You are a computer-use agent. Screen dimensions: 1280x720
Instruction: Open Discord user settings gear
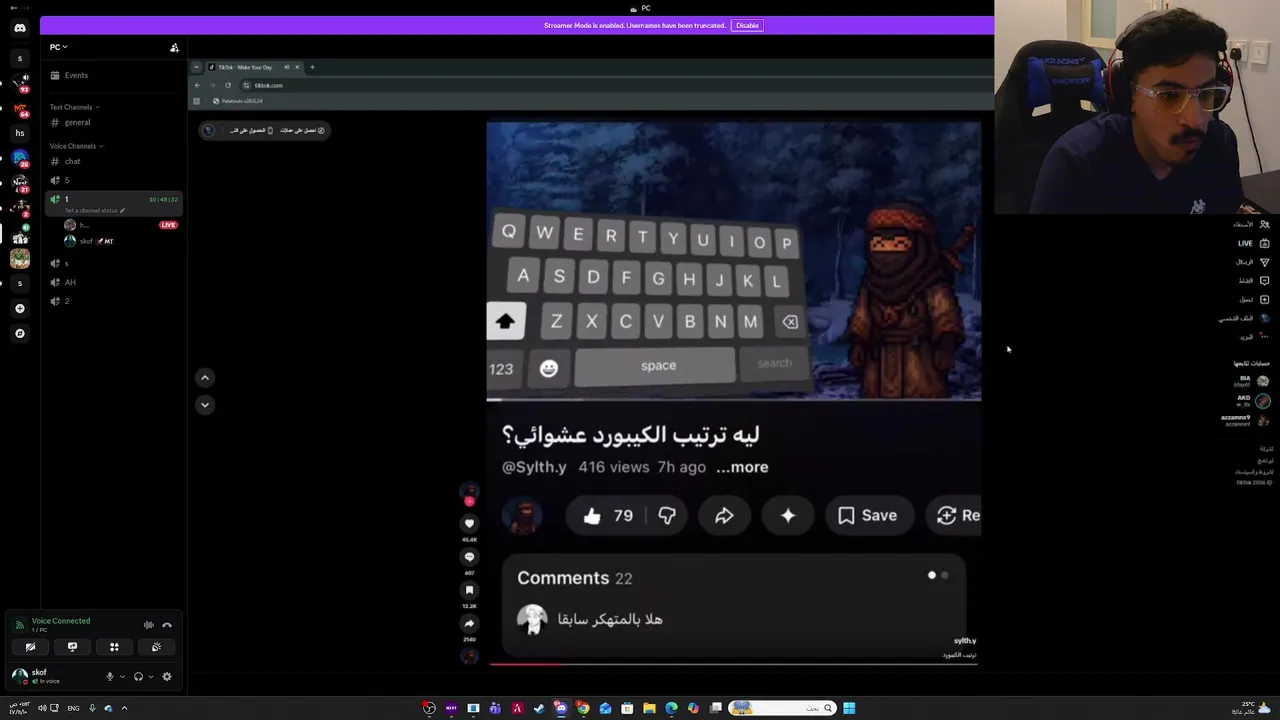click(167, 677)
